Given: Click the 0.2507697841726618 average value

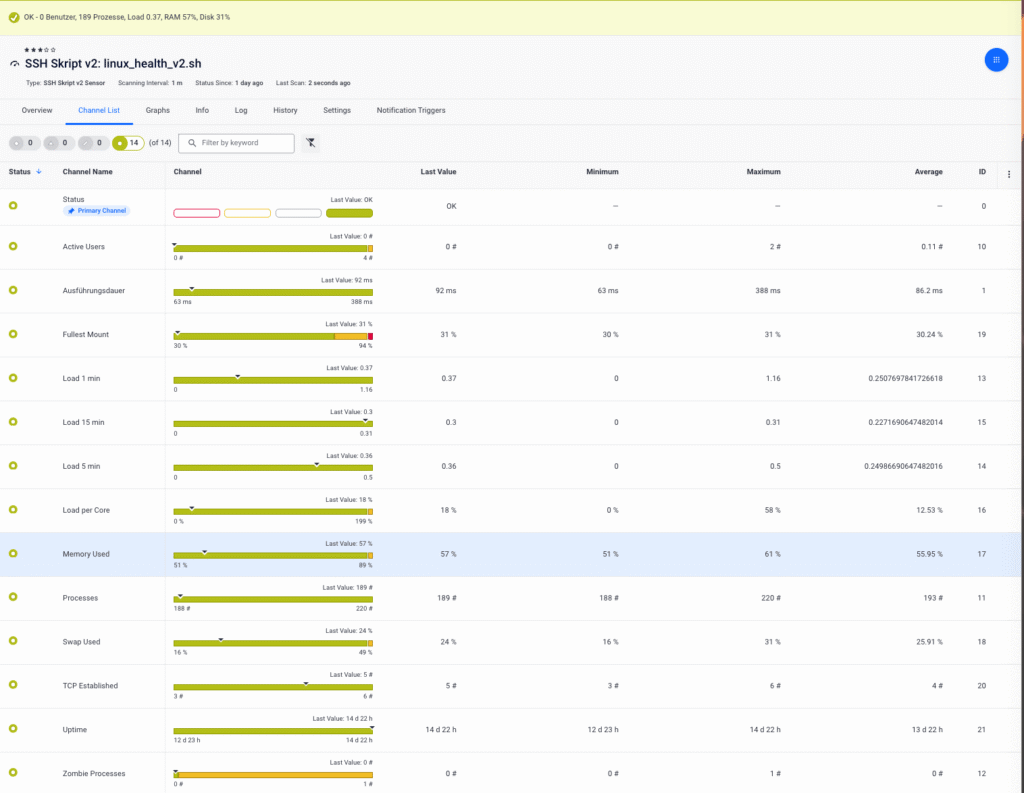Looking at the screenshot, I should (905, 378).
